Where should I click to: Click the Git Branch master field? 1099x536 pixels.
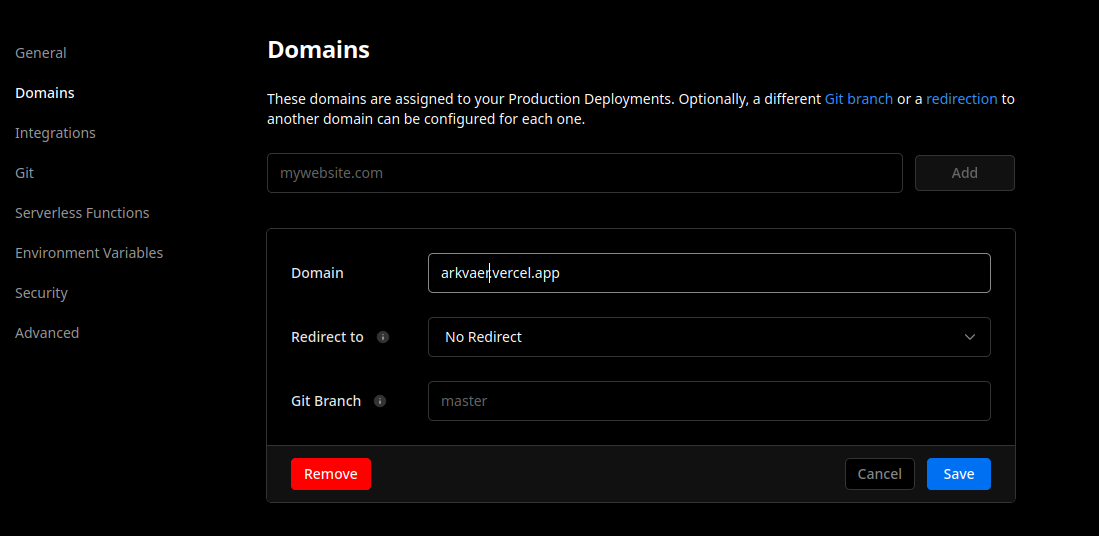[x=709, y=401]
